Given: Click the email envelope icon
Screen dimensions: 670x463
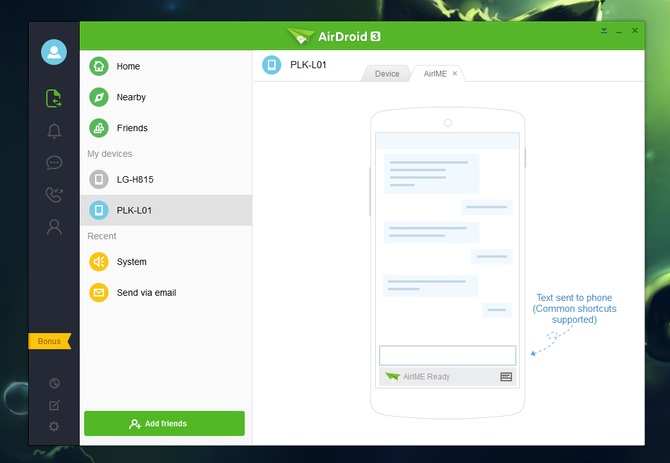Looking at the screenshot, I should click(99, 293).
